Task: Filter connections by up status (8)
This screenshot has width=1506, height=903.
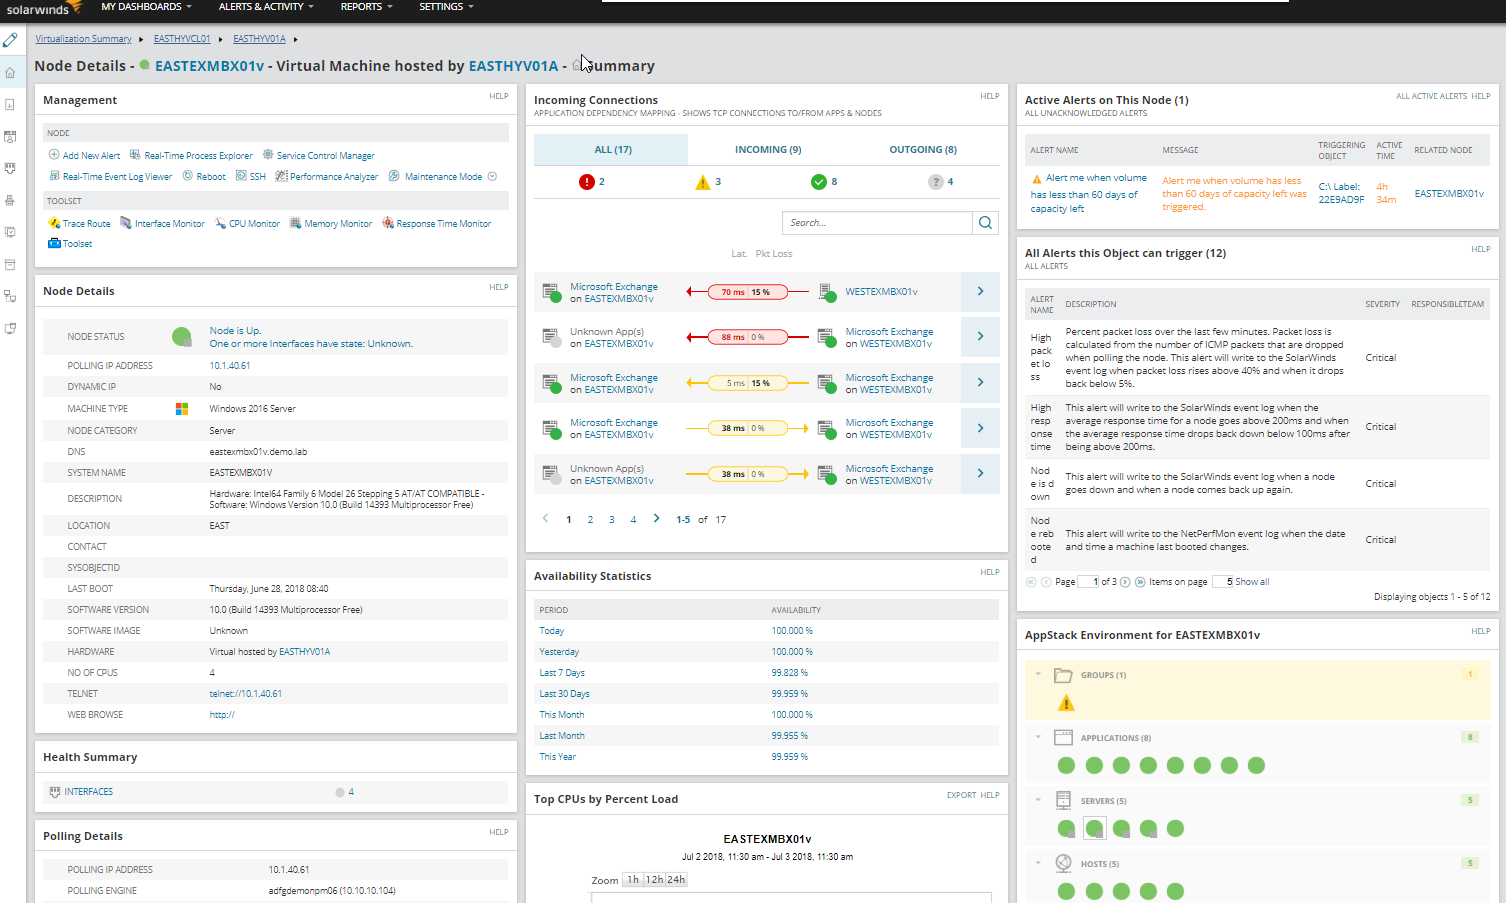Action: (824, 182)
